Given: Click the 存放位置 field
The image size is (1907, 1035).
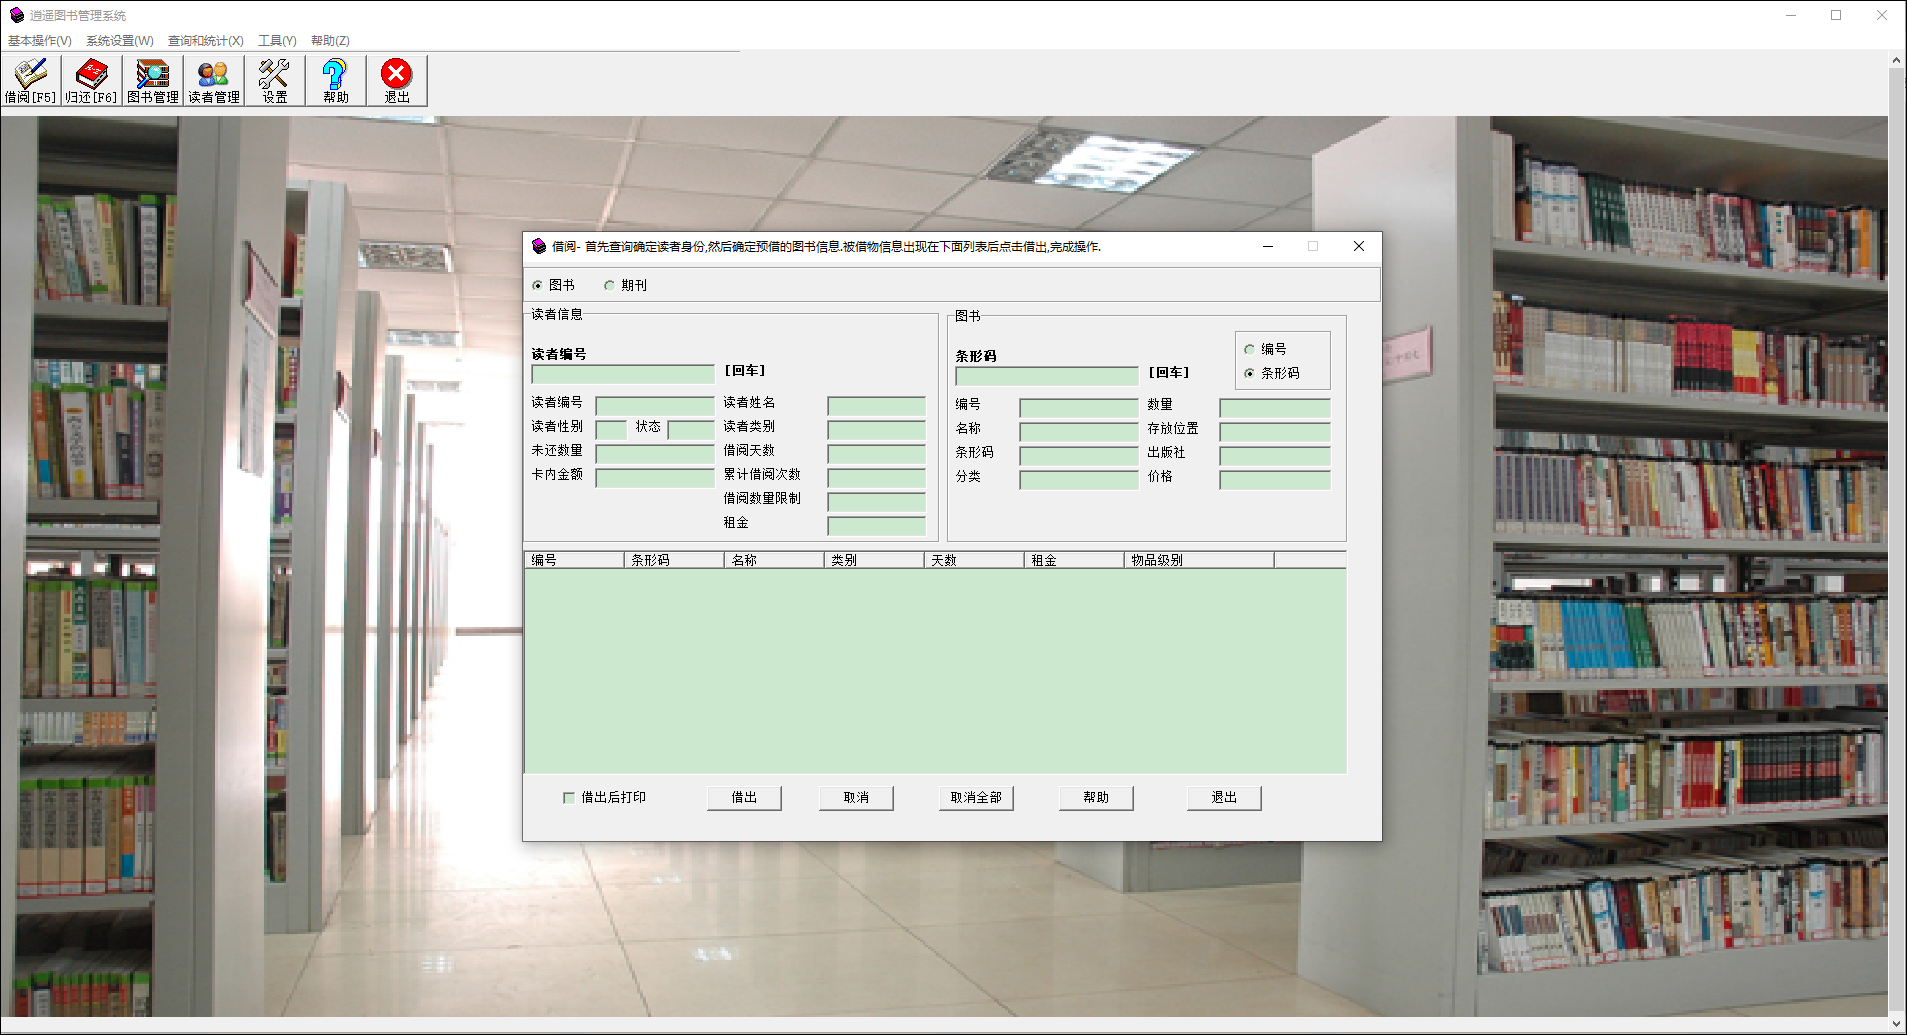Looking at the screenshot, I should (x=1275, y=432).
